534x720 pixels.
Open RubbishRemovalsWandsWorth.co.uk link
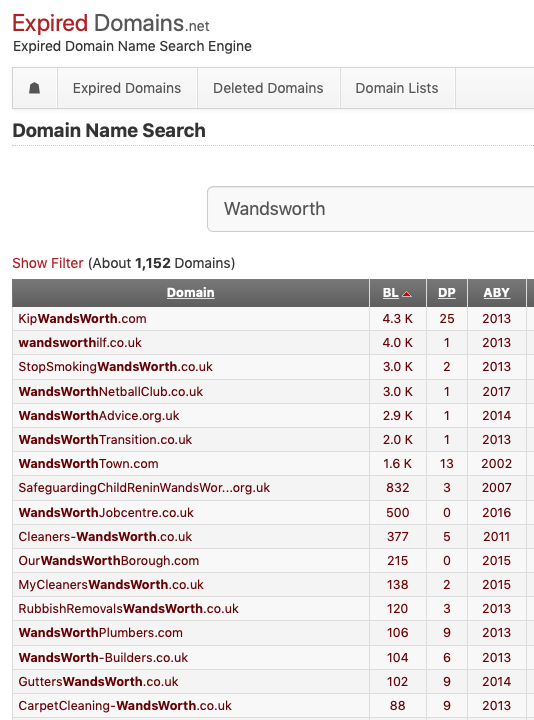[129, 608]
